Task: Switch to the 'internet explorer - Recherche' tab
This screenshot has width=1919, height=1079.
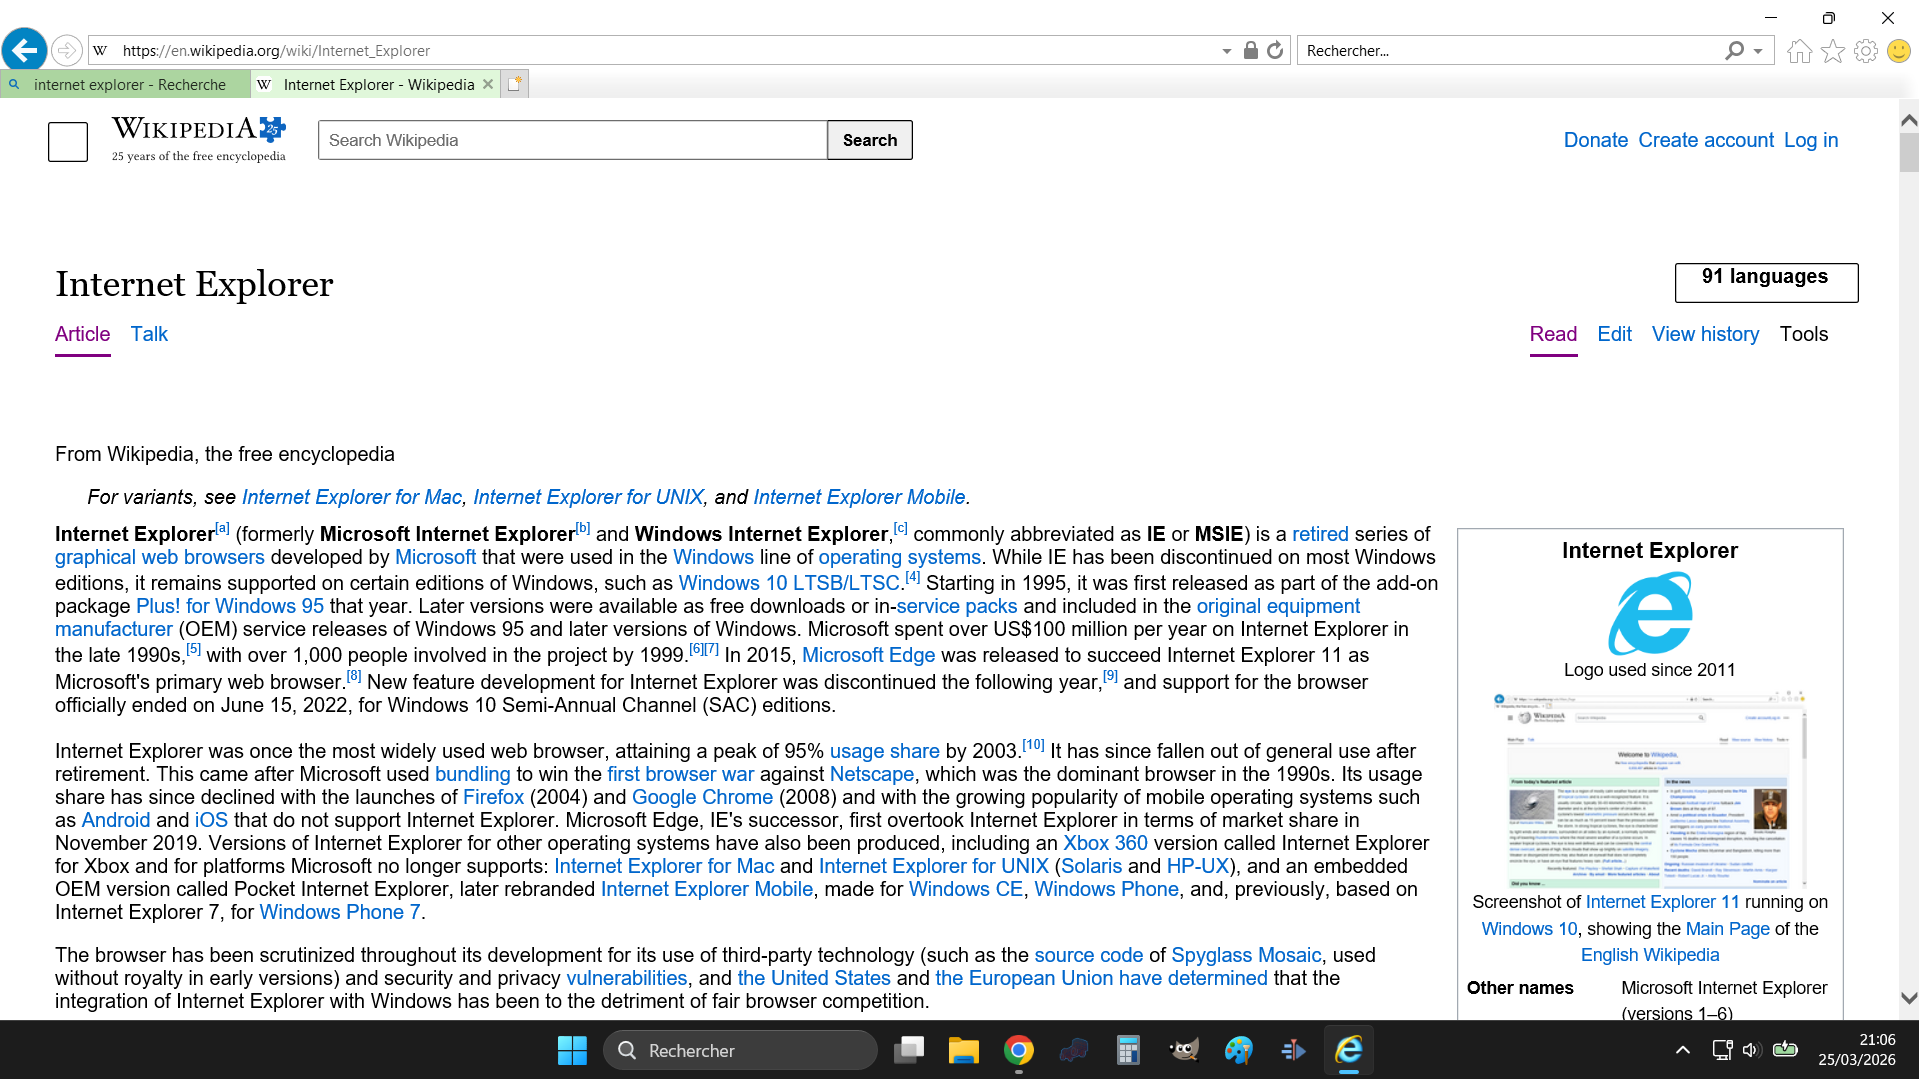Action: pyautogui.click(x=129, y=85)
